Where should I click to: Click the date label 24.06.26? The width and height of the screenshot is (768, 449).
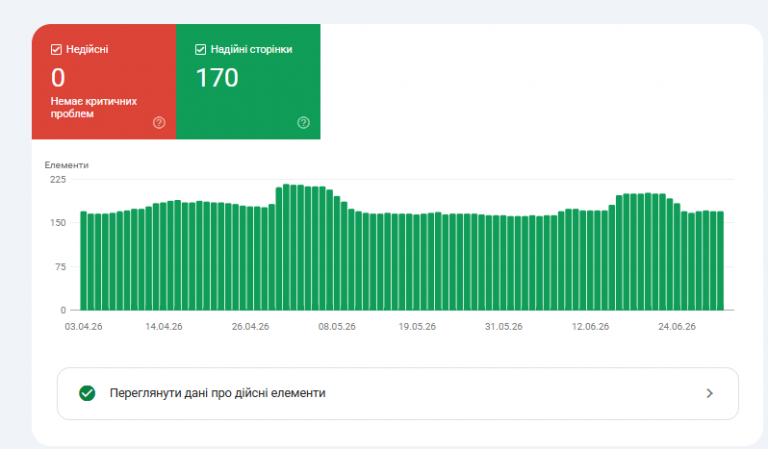(676, 327)
